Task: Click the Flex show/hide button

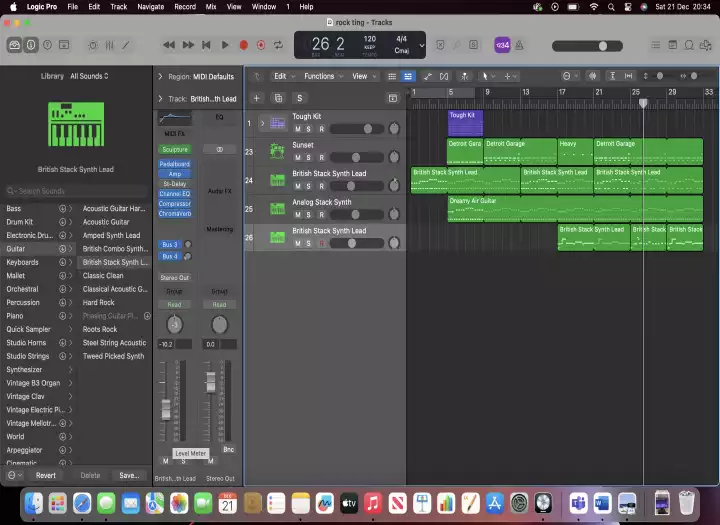Action: [x=444, y=76]
